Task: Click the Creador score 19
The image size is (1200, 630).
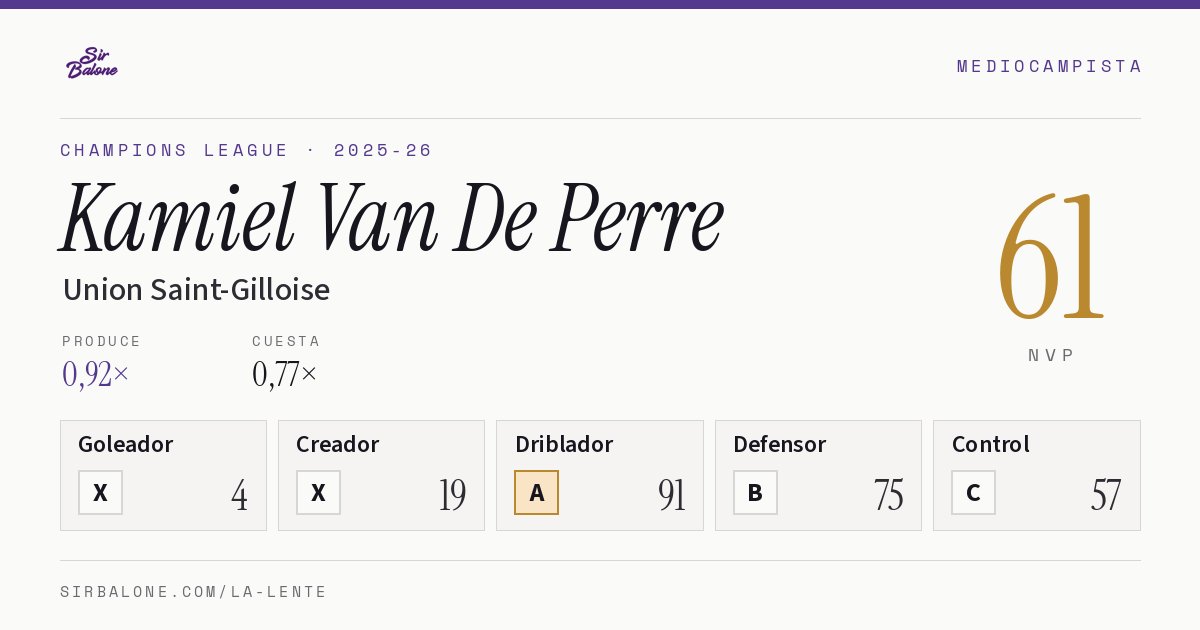Action: (x=452, y=494)
